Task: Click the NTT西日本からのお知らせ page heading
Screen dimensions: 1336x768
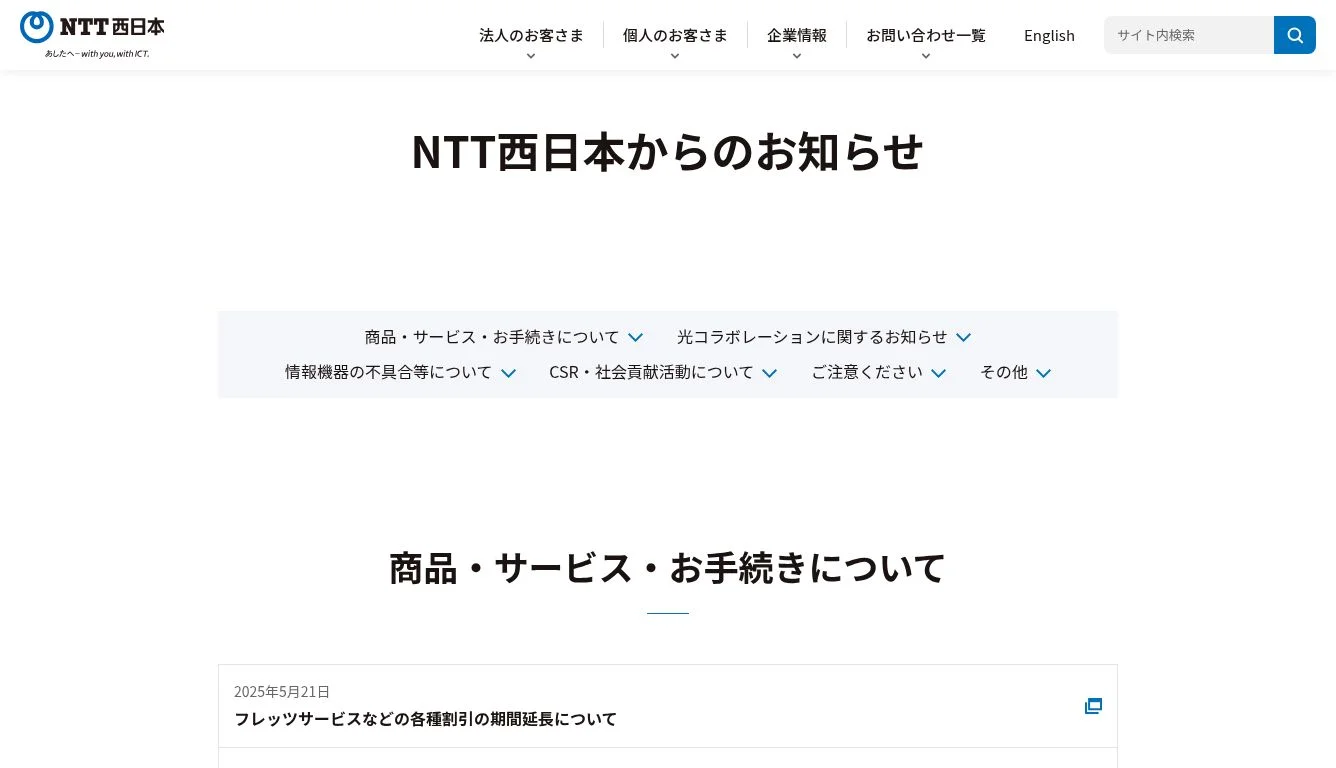Action: pyautogui.click(x=668, y=151)
